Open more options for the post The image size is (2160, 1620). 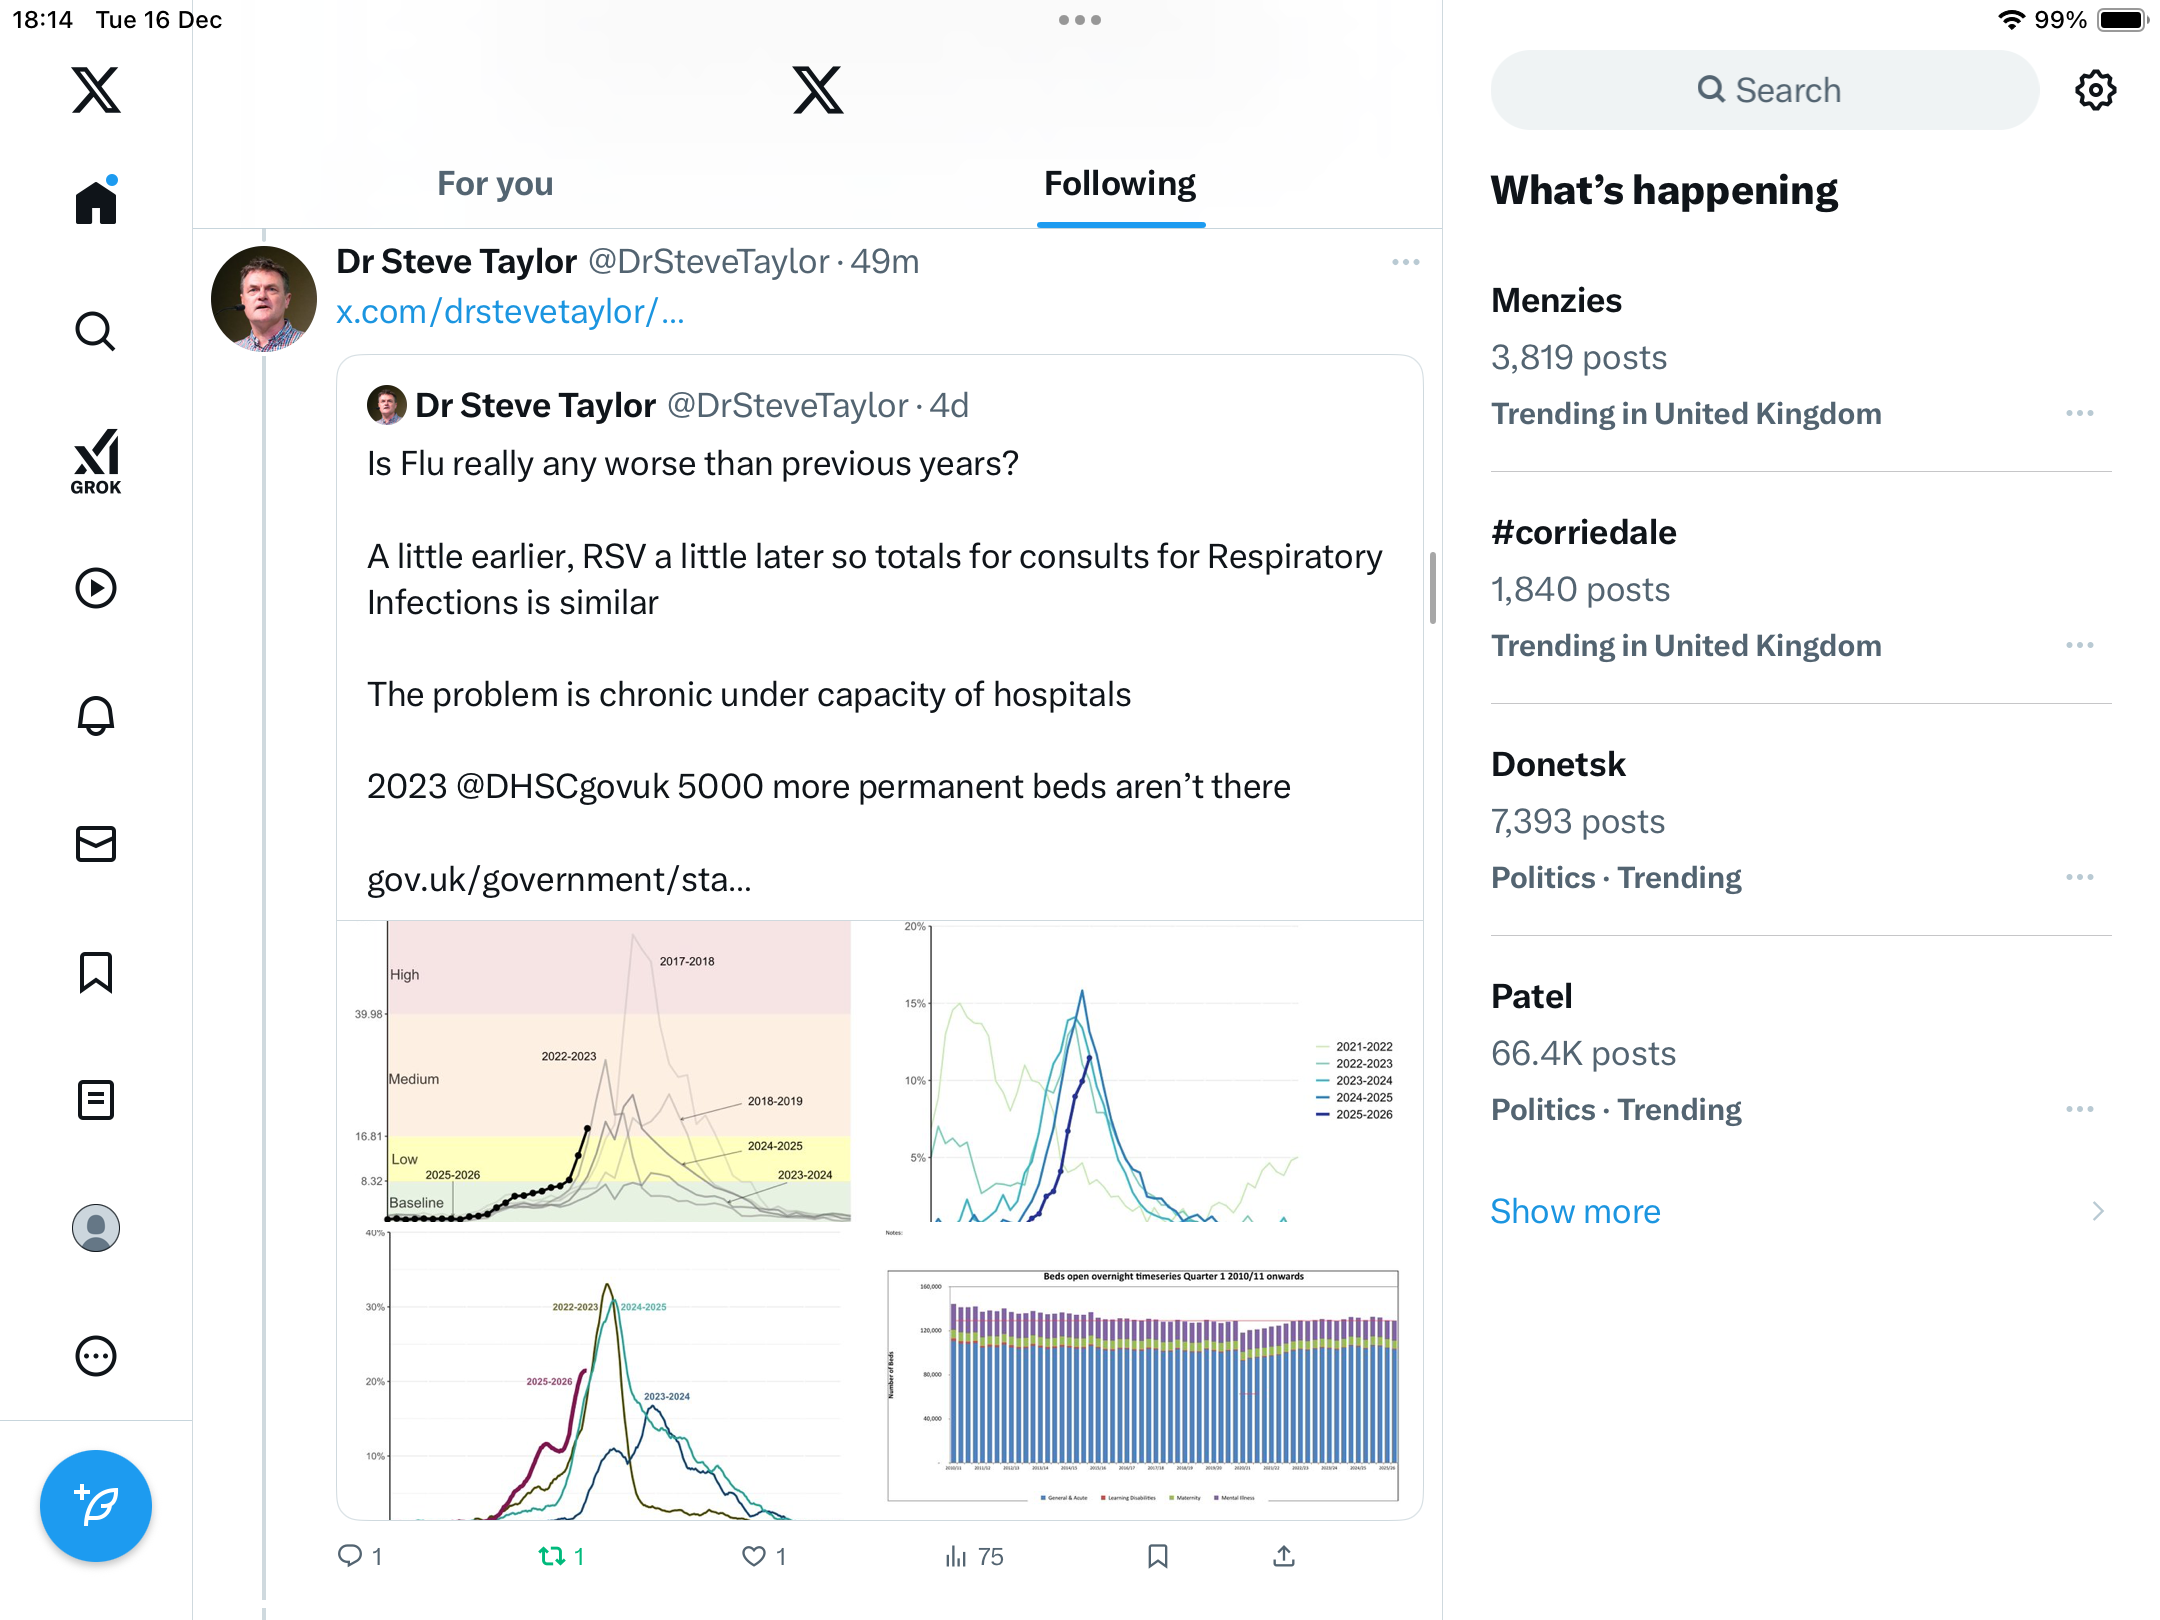1405,262
